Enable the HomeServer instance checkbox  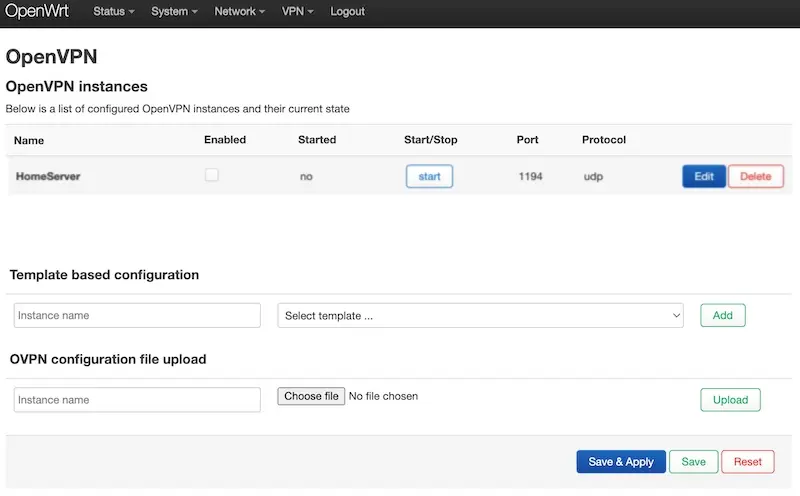(x=212, y=175)
